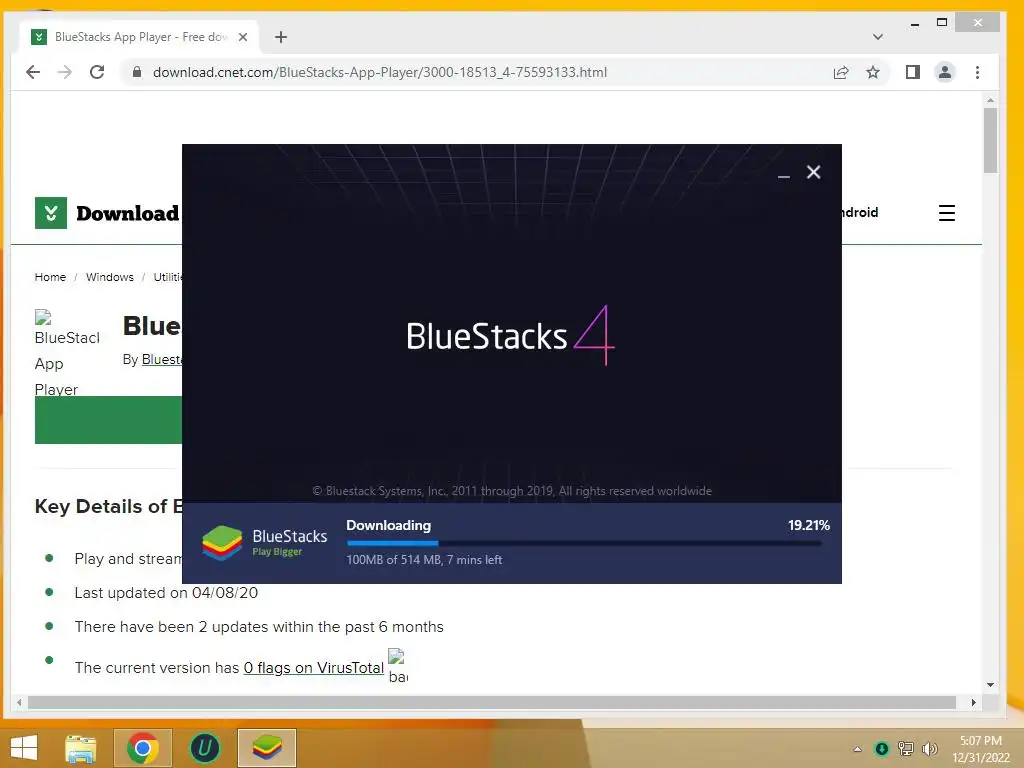Open the Chrome three-dot menu
The height and width of the screenshot is (768, 1024).
coord(977,72)
